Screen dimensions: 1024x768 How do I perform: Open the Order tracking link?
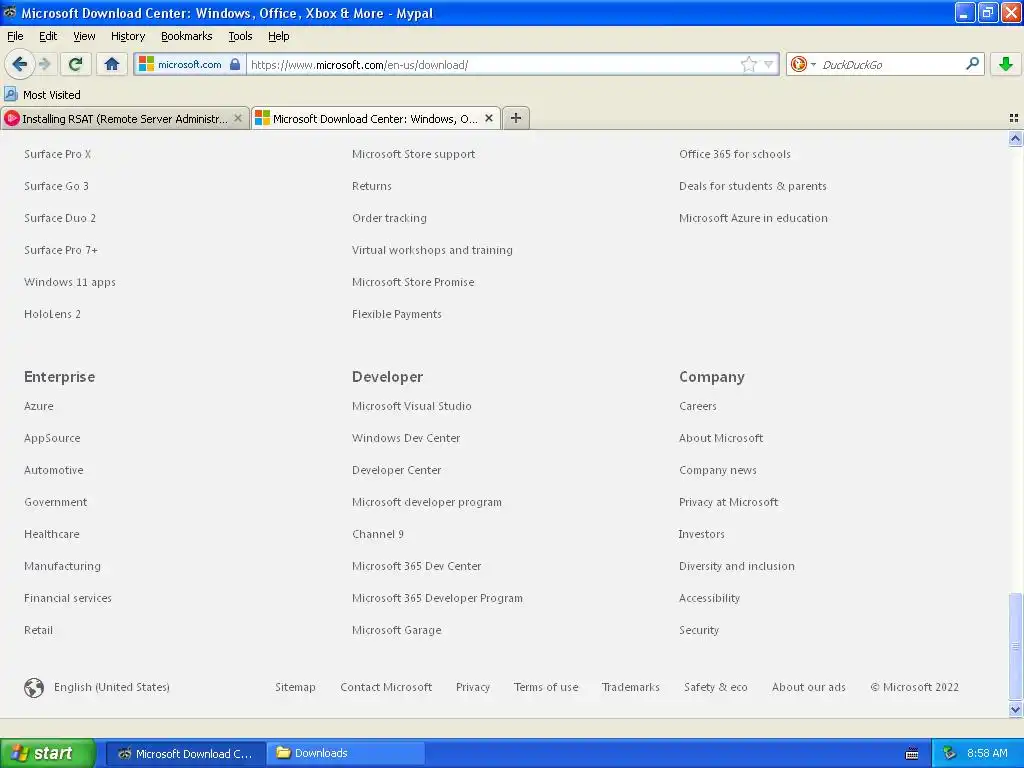(x=389, y=218)
